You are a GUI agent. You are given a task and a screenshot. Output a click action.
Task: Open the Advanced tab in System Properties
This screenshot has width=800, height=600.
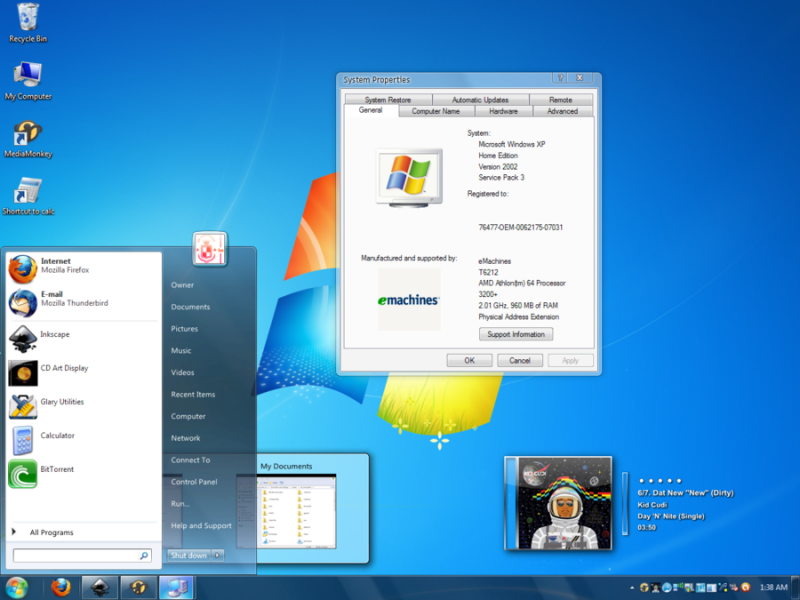(x=562, y=112)
